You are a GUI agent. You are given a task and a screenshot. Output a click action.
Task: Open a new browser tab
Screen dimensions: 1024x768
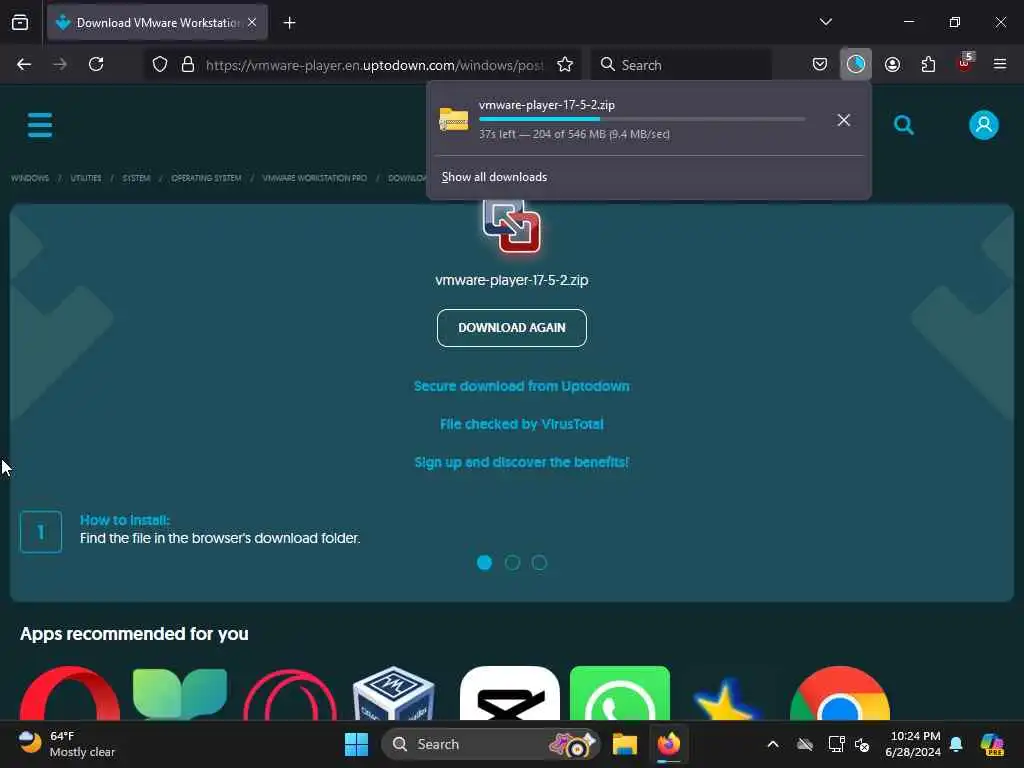click(289, 23)
